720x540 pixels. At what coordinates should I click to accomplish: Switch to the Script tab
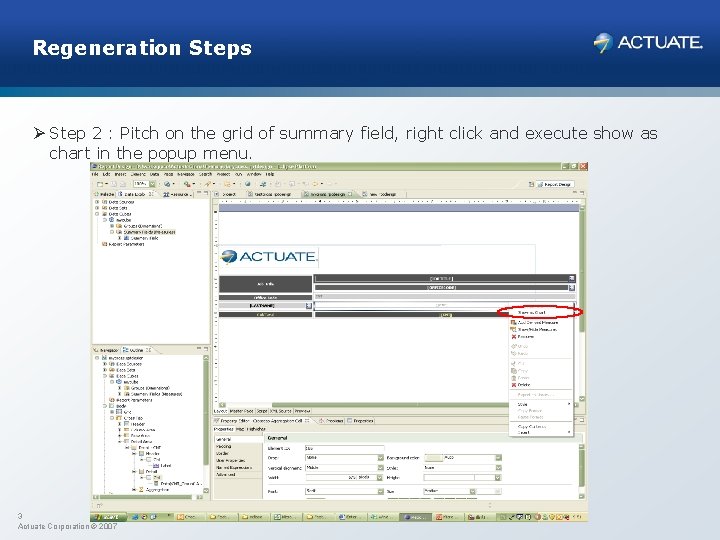(262, 411)
